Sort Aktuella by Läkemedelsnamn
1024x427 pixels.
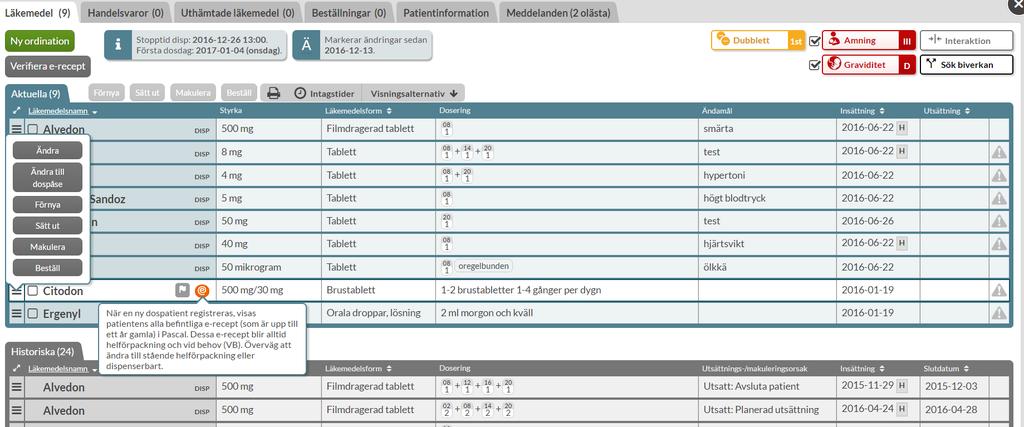[x=63, y=112]
